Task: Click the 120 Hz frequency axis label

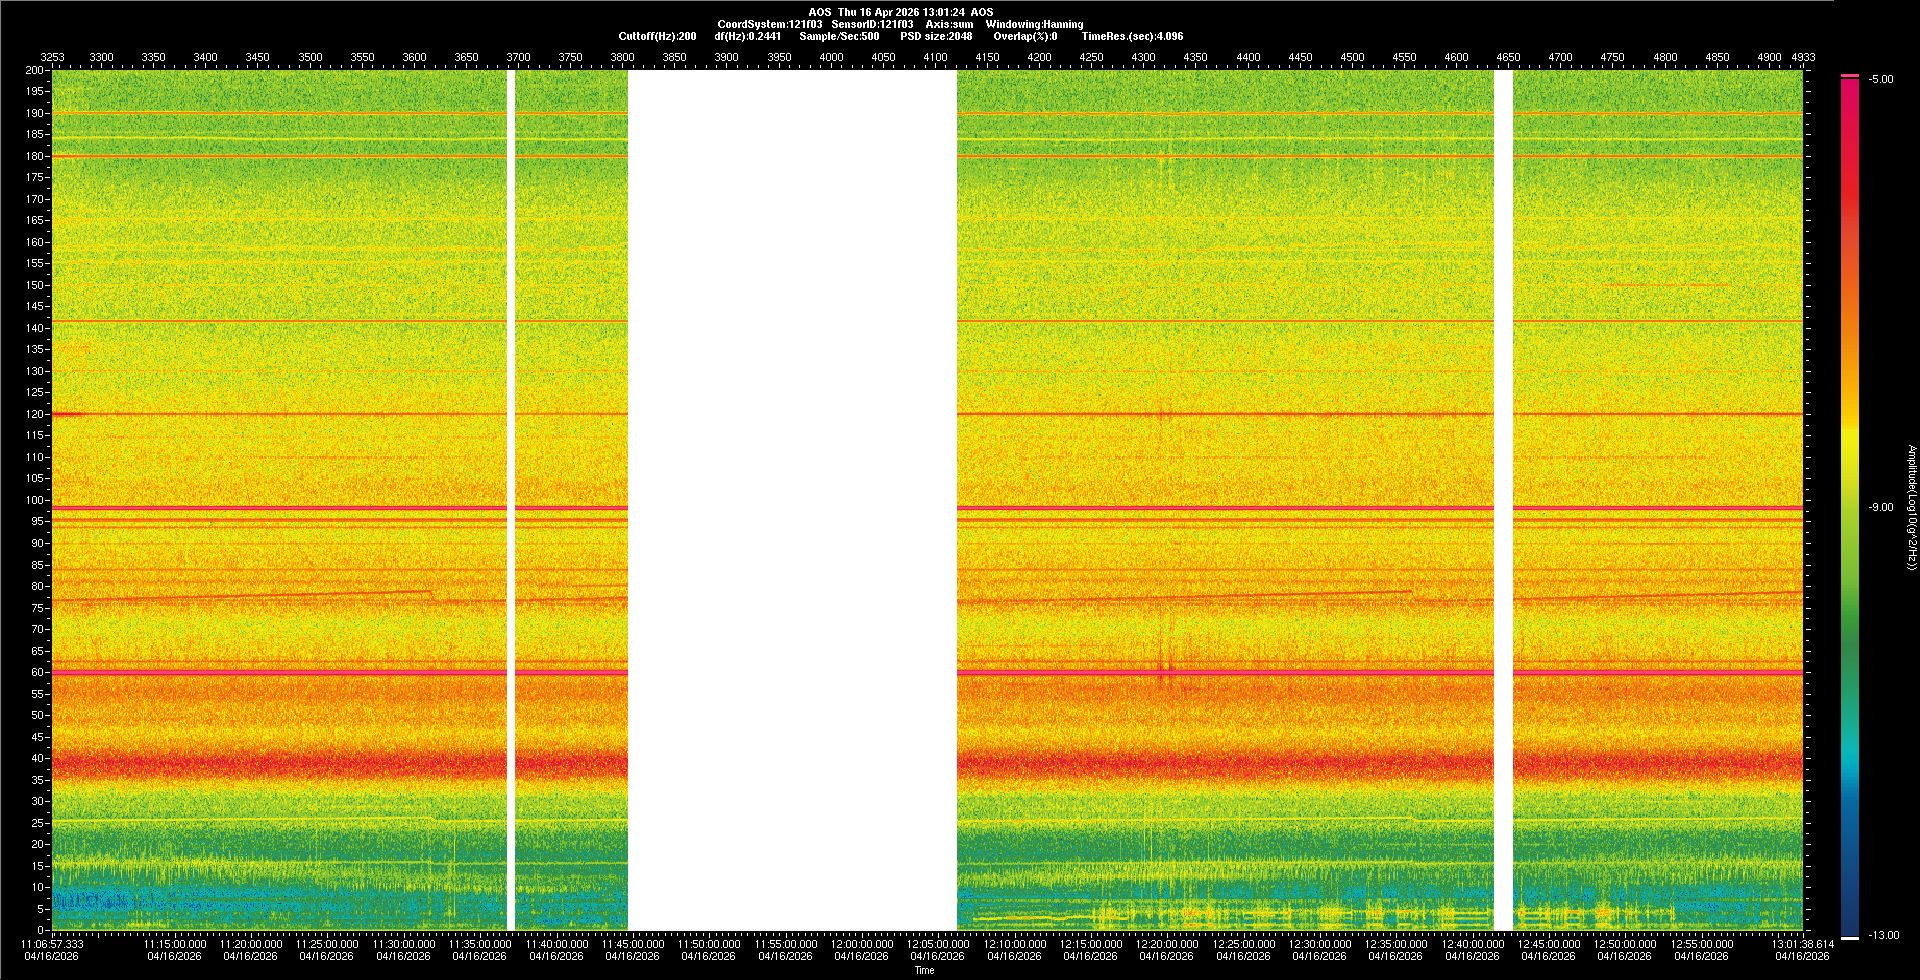Action: click(x=35, y=414)
